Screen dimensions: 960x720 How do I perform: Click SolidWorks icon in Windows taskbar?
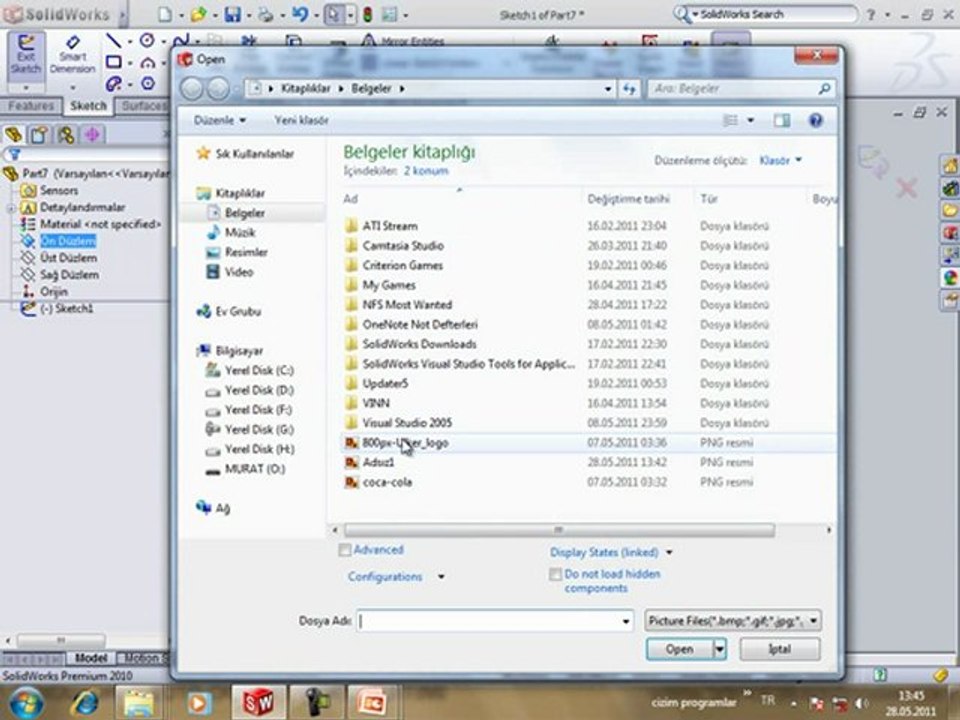(x=258, y=702)
